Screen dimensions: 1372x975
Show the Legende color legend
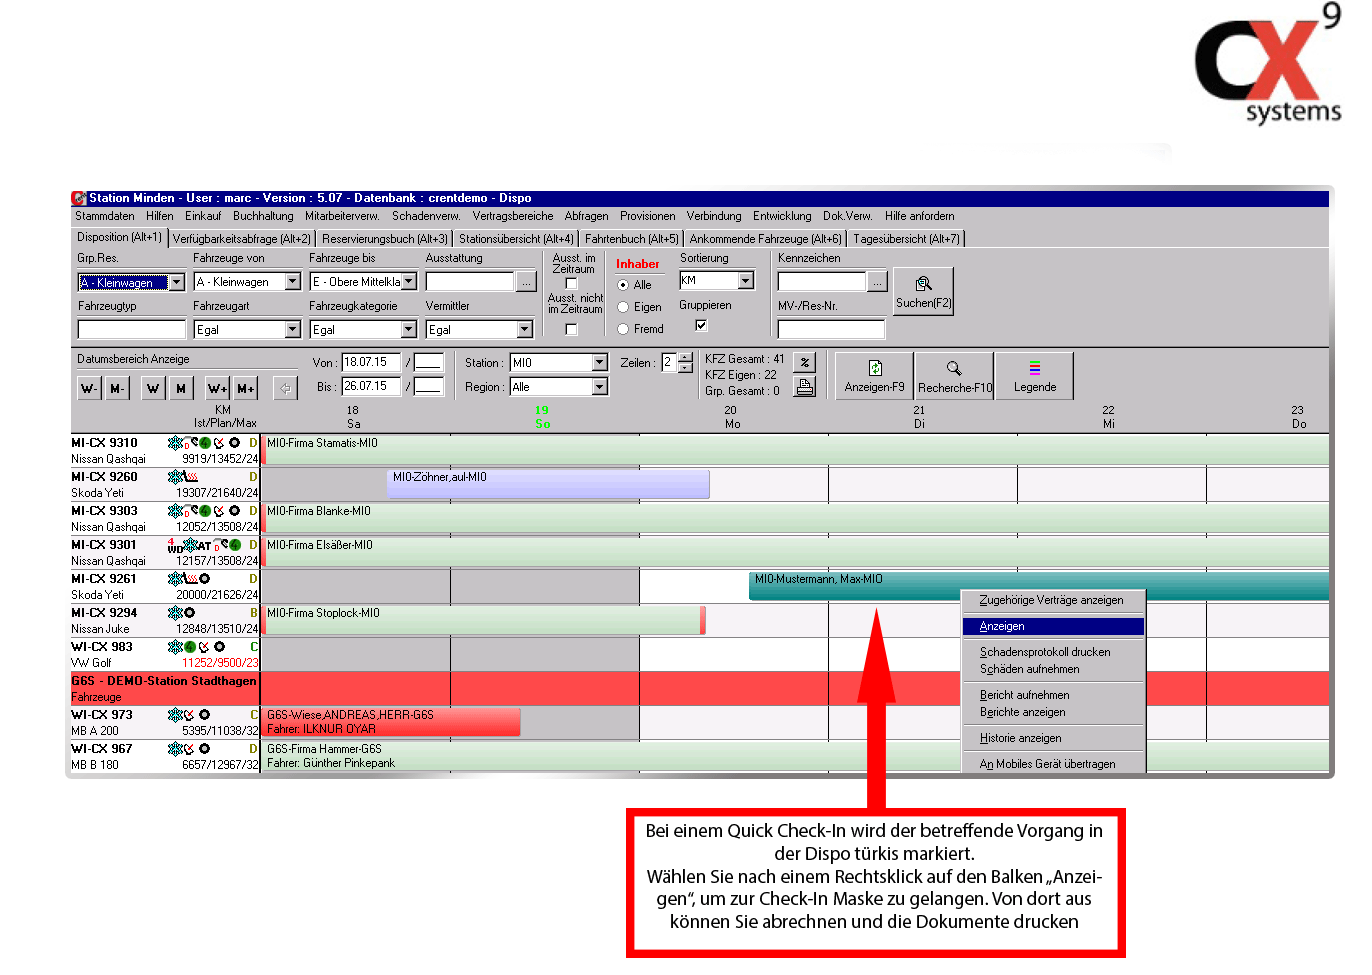tap(1034, 376)
